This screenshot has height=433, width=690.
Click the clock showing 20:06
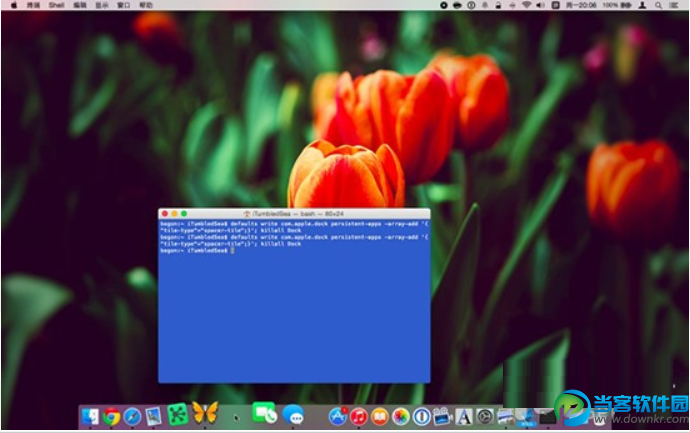(x=581, y=5)
